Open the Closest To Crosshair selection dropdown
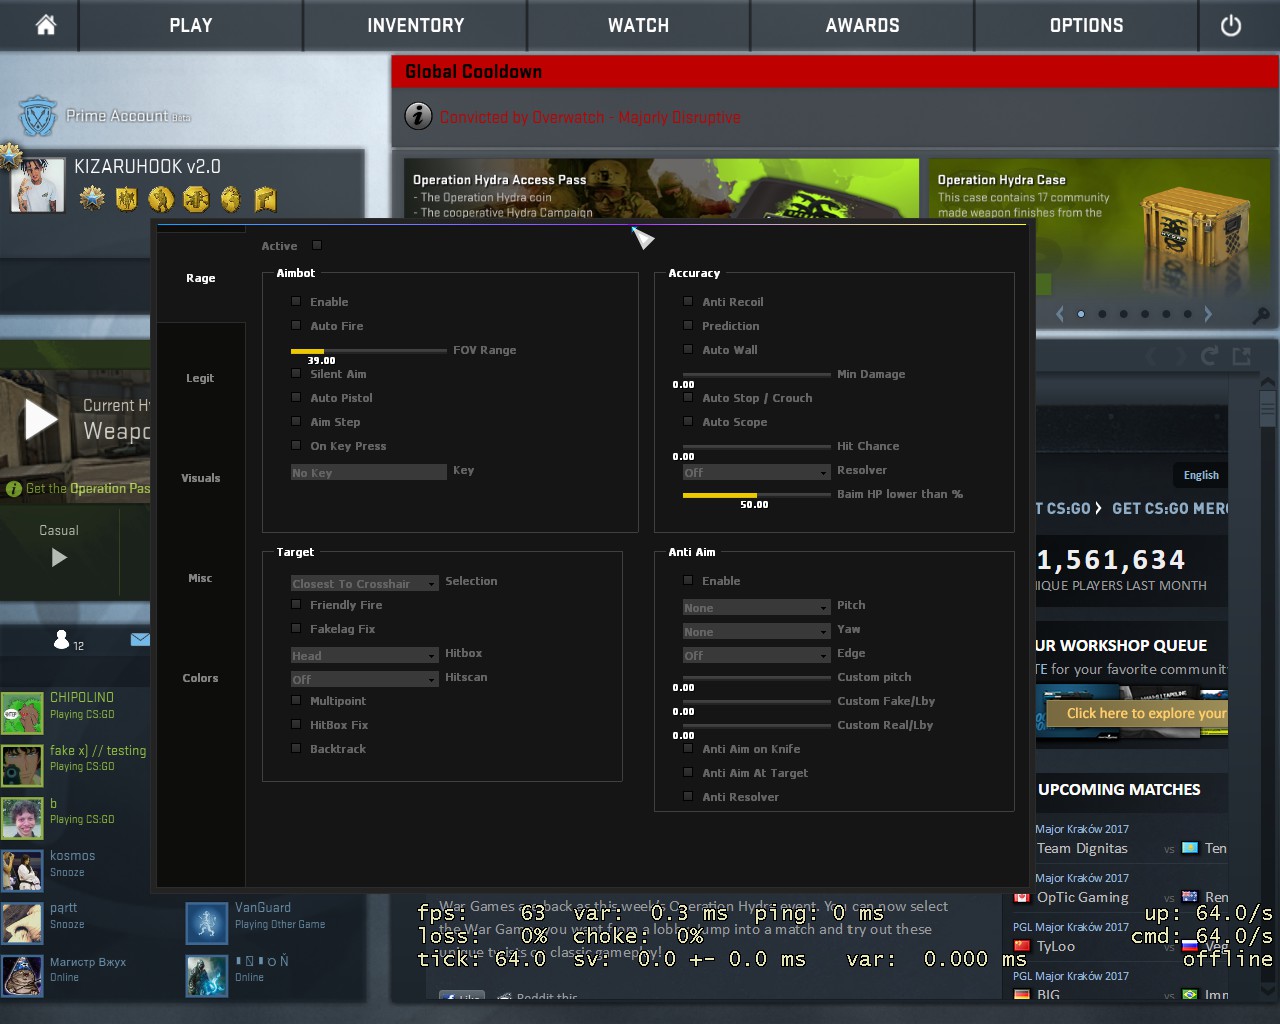Image resolution: width=1280 pixels, height=1024 pixels. [x=364, y=583]
